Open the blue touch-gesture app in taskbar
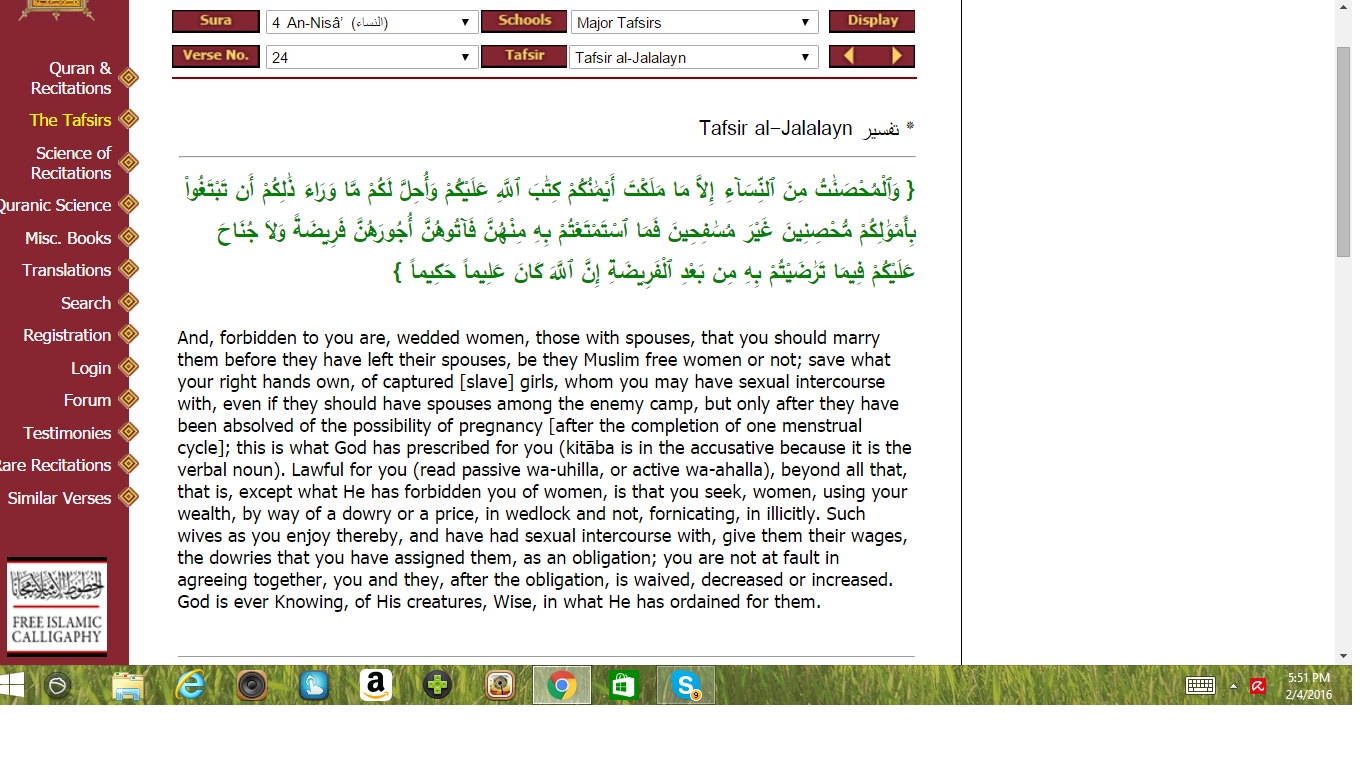The image size is (1366, 768). 314,686
